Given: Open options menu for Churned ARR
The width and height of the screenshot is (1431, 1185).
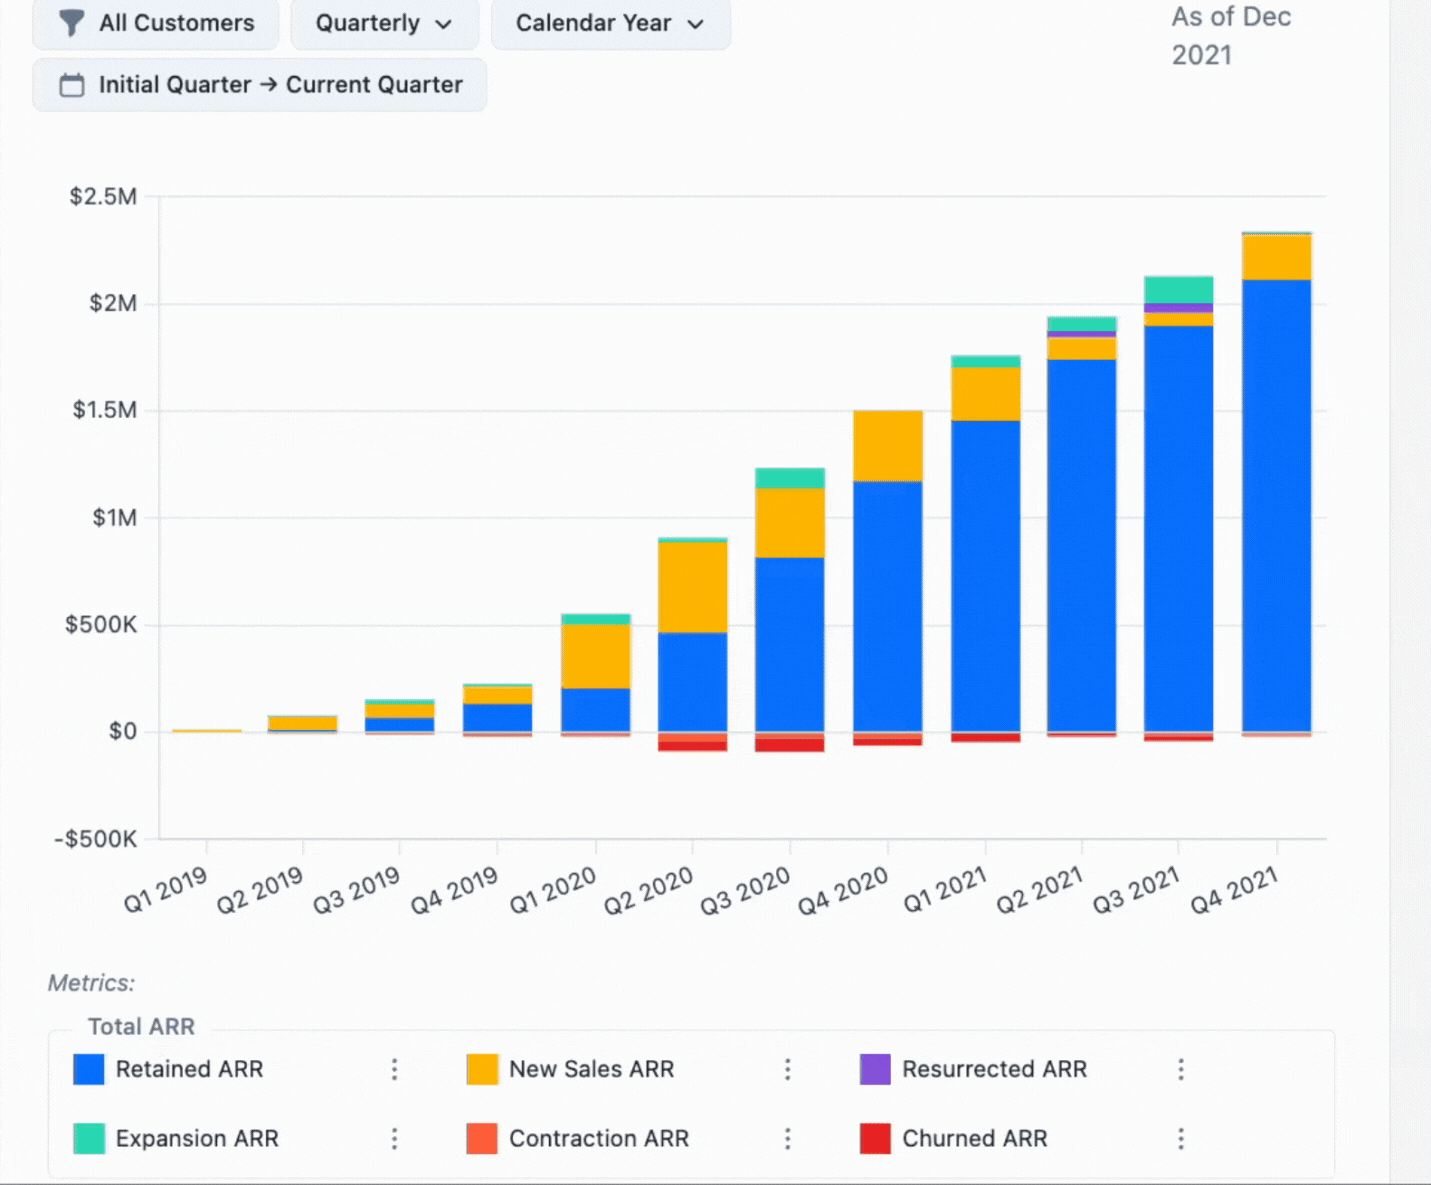Looking at the screenshot, I should point(1180,1139).
